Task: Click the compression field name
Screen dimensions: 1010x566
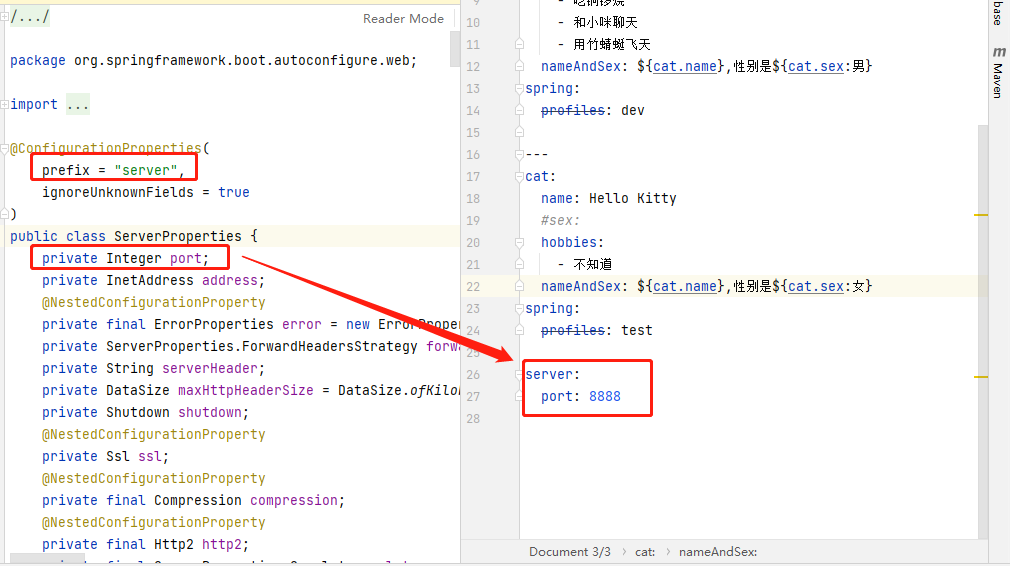Action: pos(294,500)
